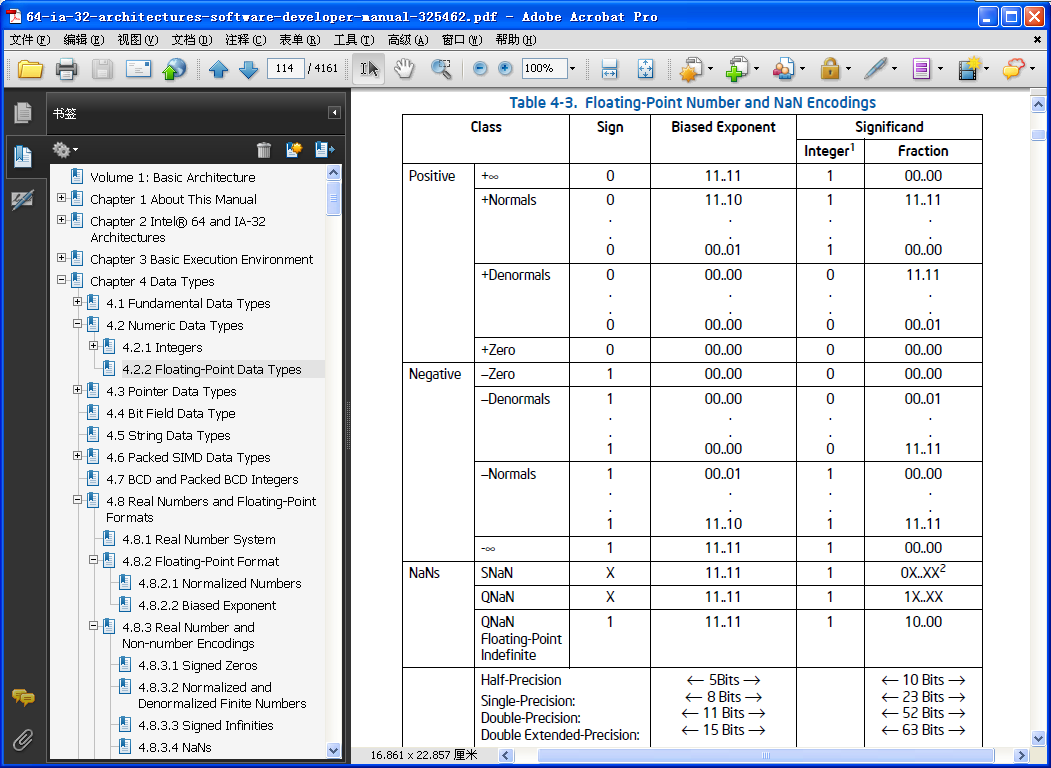Click the Fit Width scrolling icon
Image resolution: width=1051 pixels, height=768 pixels.
[609, 68]
